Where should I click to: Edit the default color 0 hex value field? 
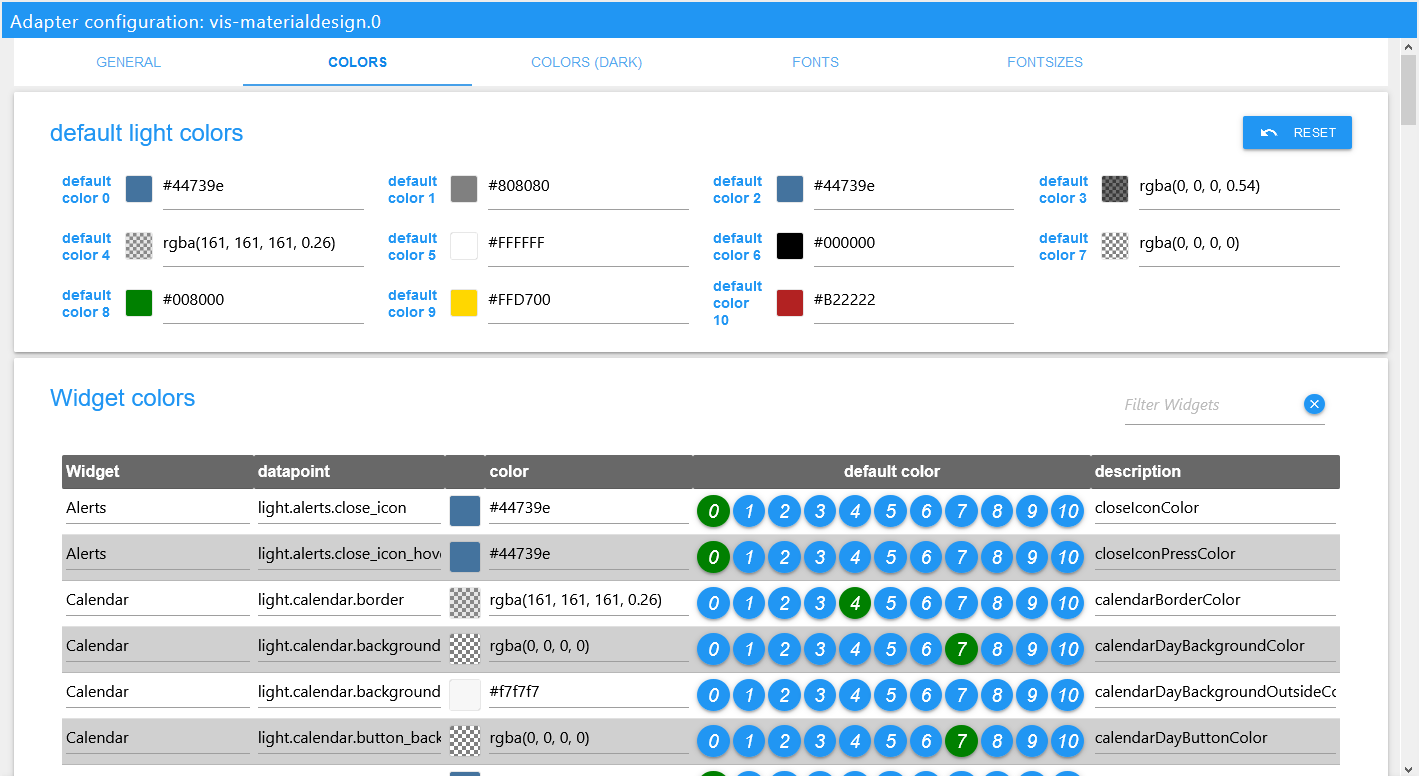[263, 187]
